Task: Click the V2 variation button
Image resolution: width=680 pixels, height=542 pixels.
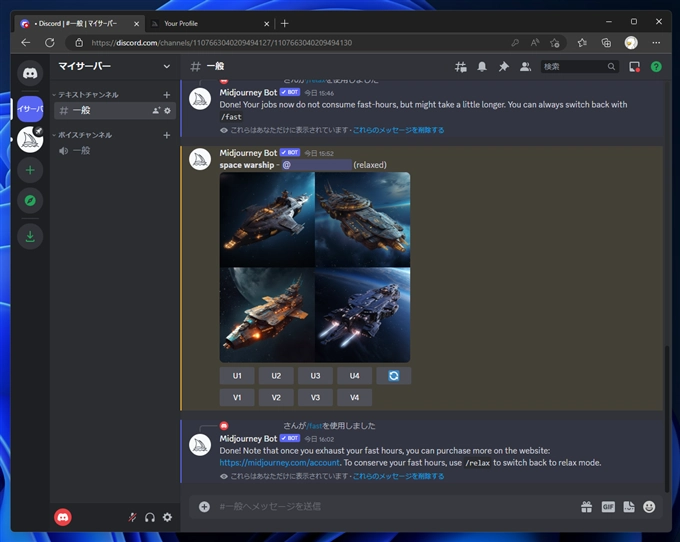Action: 276,397
